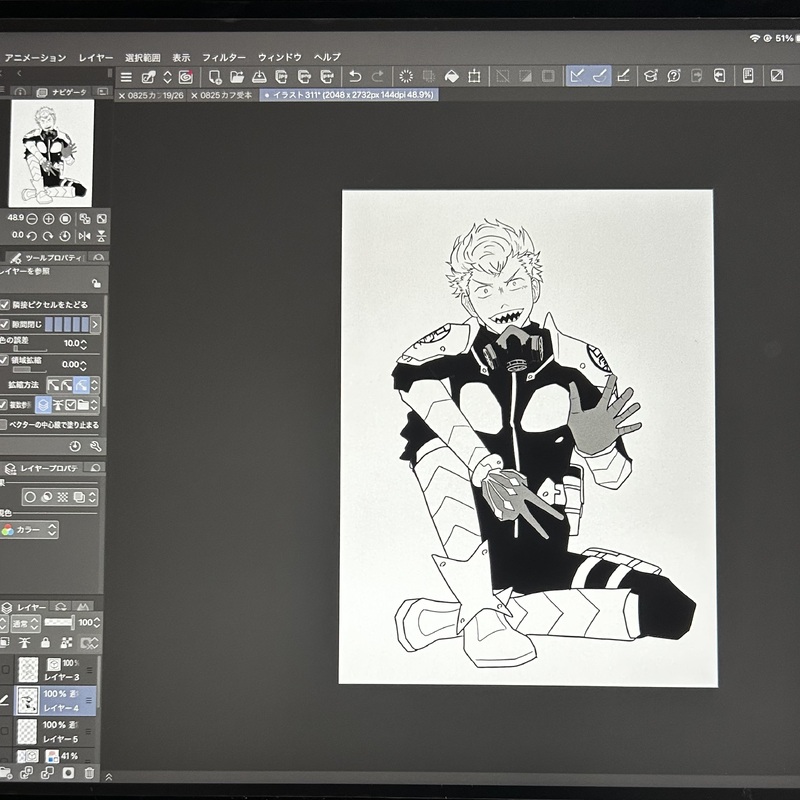Screen dimensions: 800x800
Task: Open the アニメーション menu
Action: click(x=35, y=58)
